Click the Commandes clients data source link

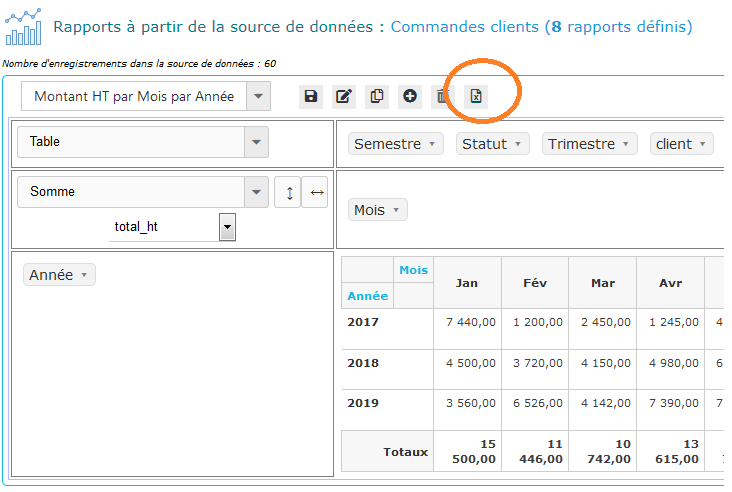click(x=464, y=27)
